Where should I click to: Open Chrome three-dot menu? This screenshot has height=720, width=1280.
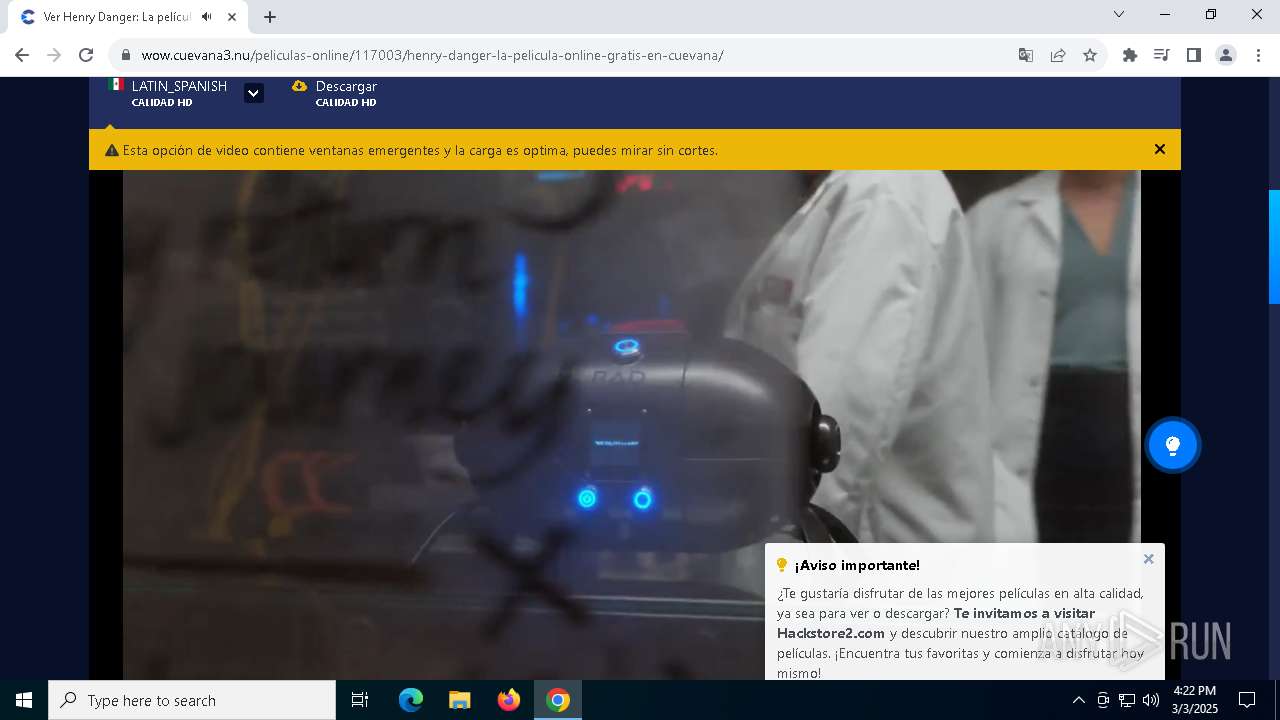pos(1258,55)
